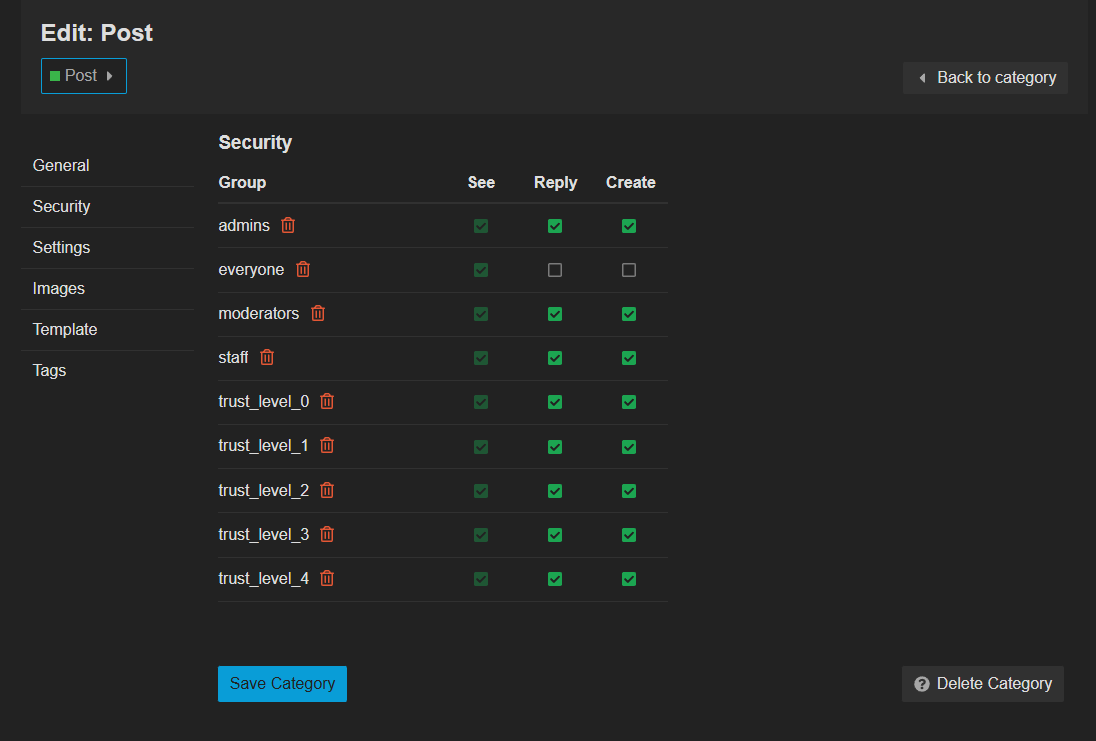The width and height of the screenshot is (1096, 741).
Task: Toggle See checkbox for everyone group
Action: [x=481, y=270]
